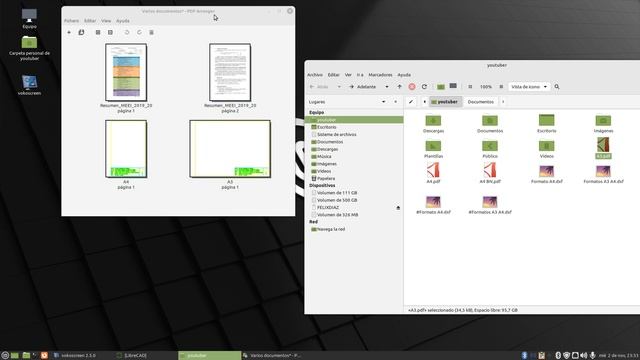The image size is (640, 360).
Task: Rotate pages right in PDF Arranger toolbar
Action: [139, 32]
